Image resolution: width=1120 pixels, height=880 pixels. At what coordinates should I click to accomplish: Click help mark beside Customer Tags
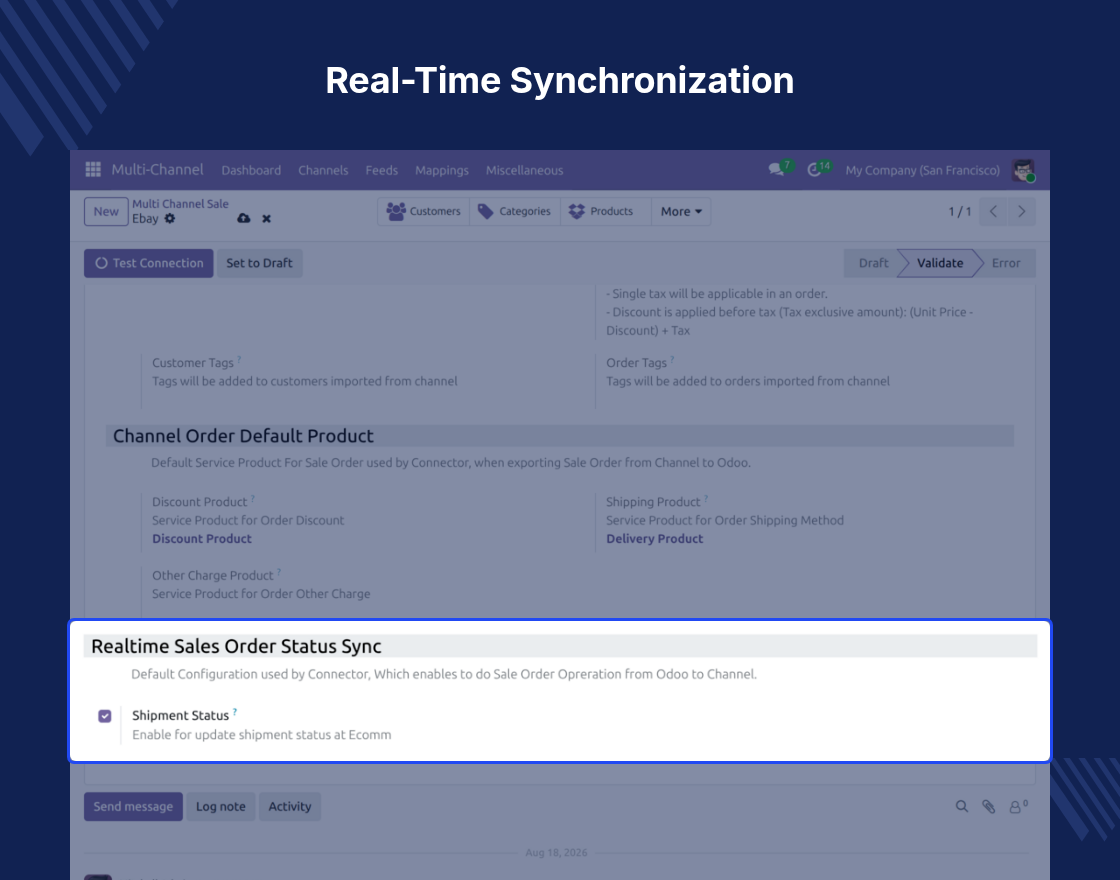239,359
